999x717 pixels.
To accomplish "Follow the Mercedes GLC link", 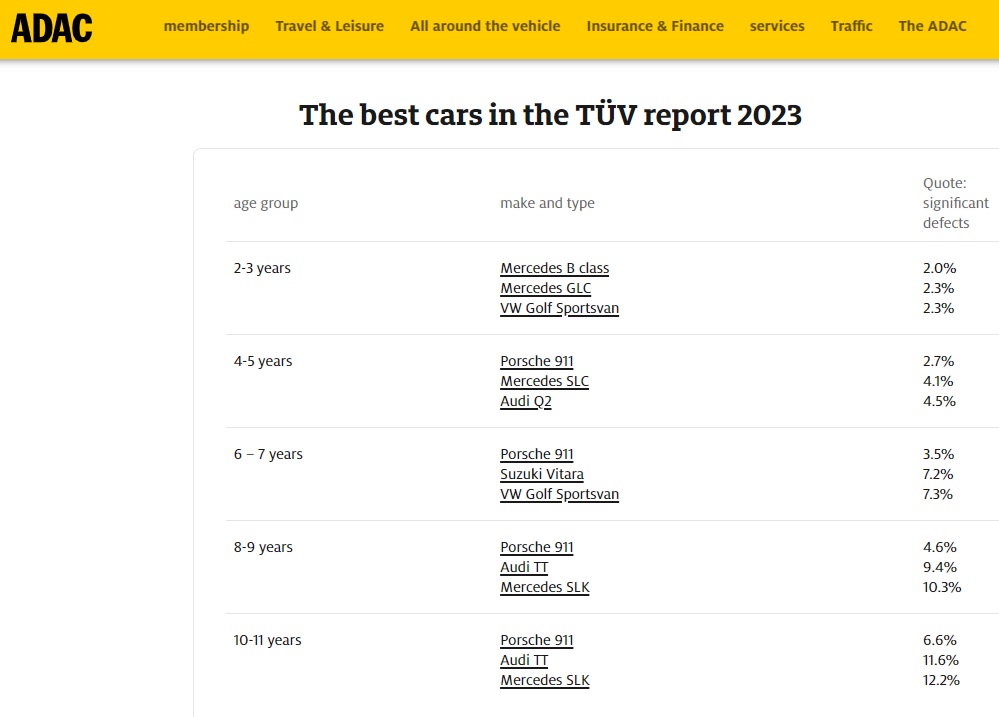I will (545, 288).
